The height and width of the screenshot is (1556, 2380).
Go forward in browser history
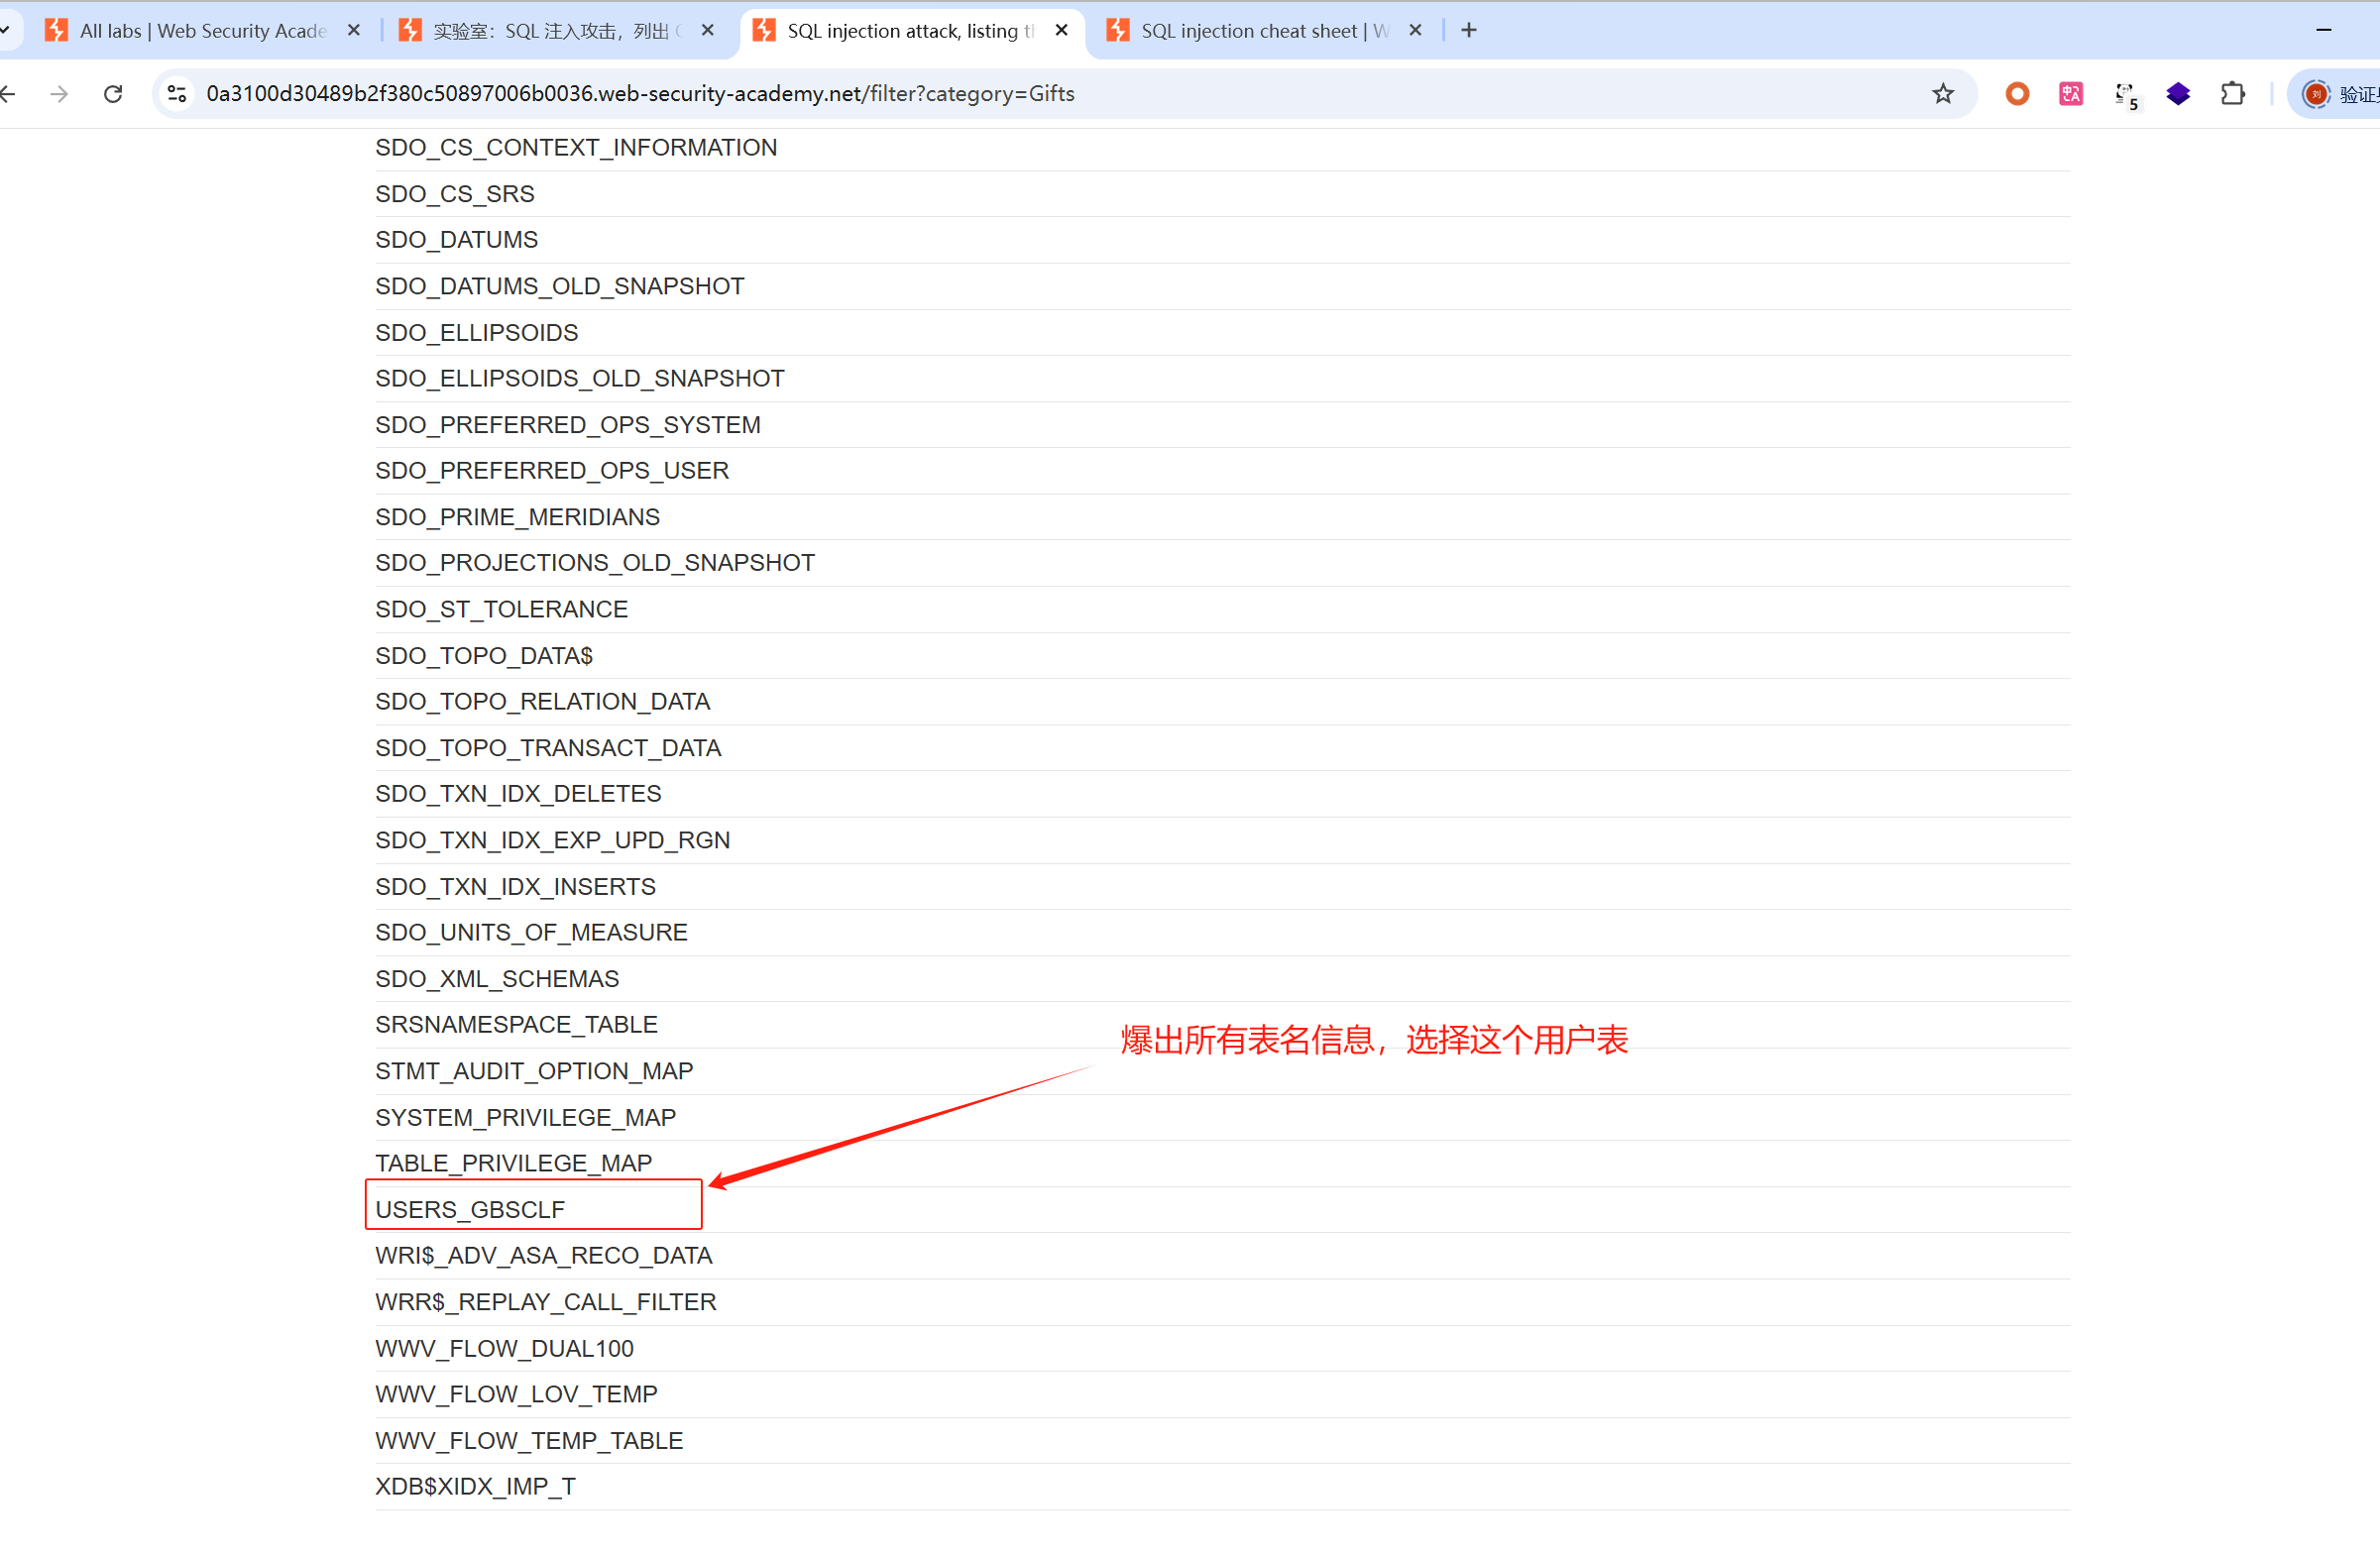[60, 94]
